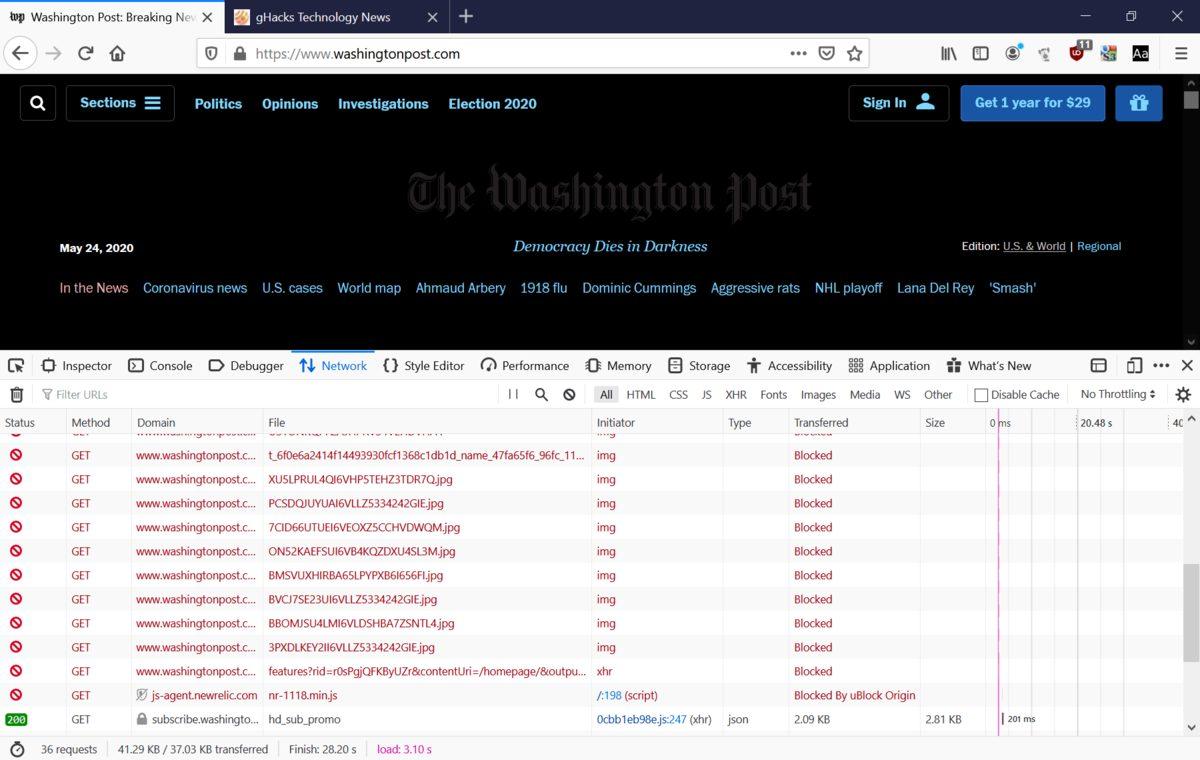Click the tracking protection shield icon
This screenshot has height=760, width=1200.
211,53
